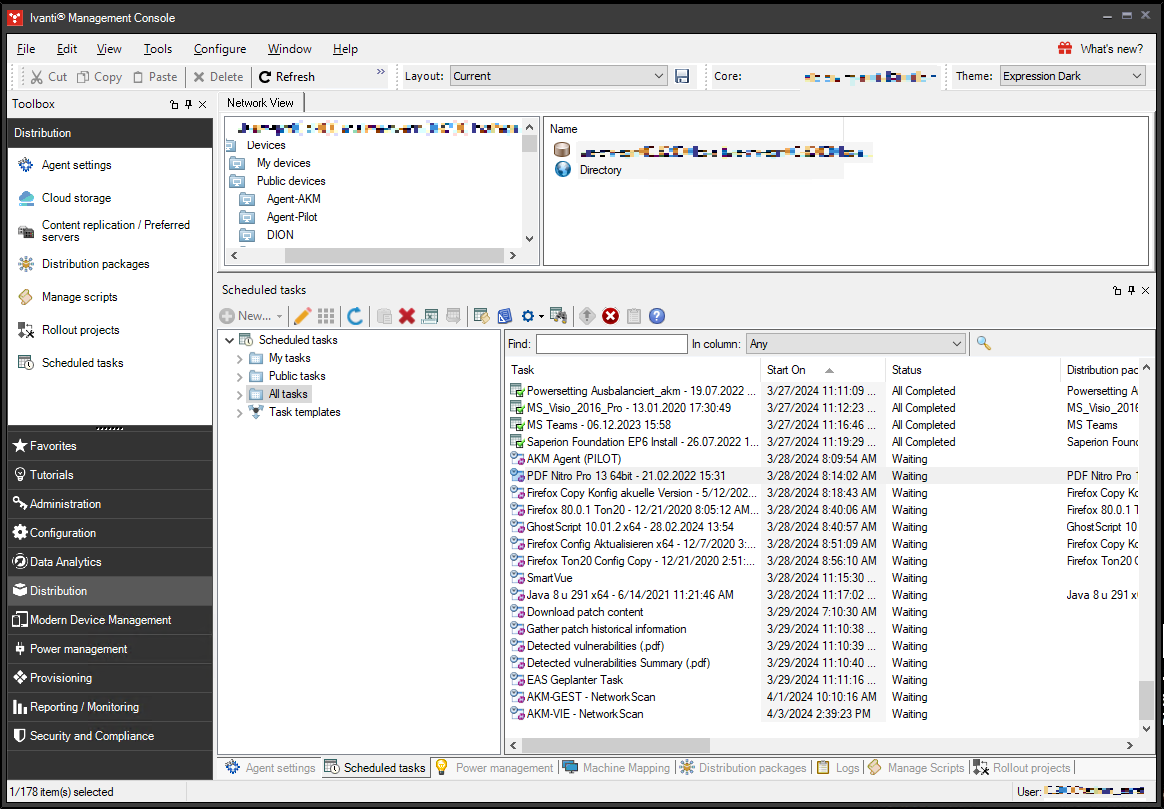Open Manage scripts in the Toolbox
Image resolution: width=1164 pixels, height=809 pixels.
click(x=79, y=297)
